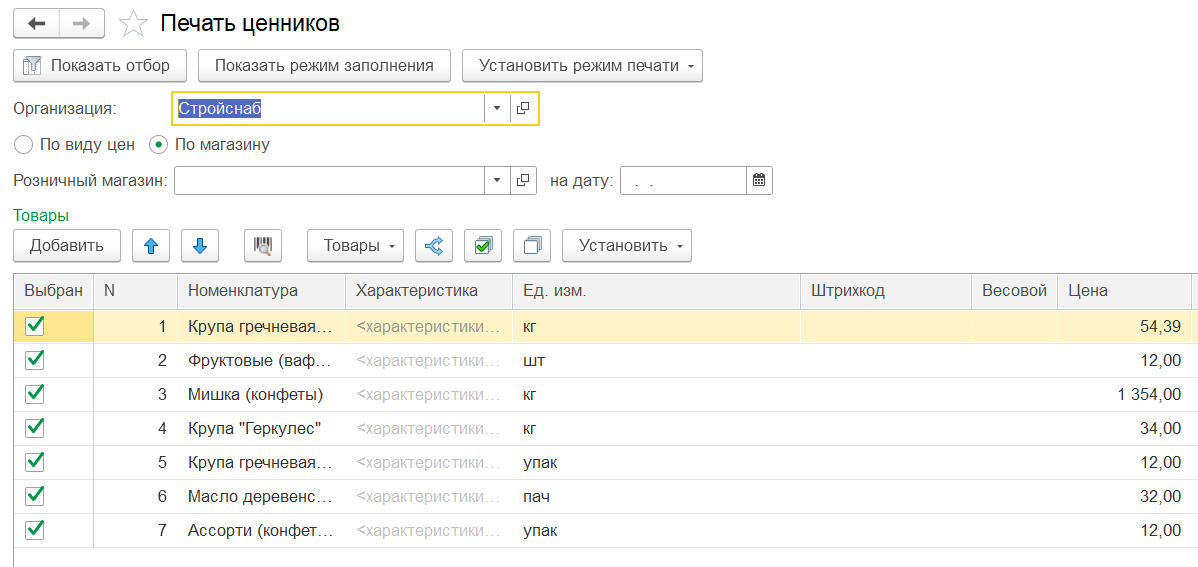Go back with the left arrow button

coord(36,24)
